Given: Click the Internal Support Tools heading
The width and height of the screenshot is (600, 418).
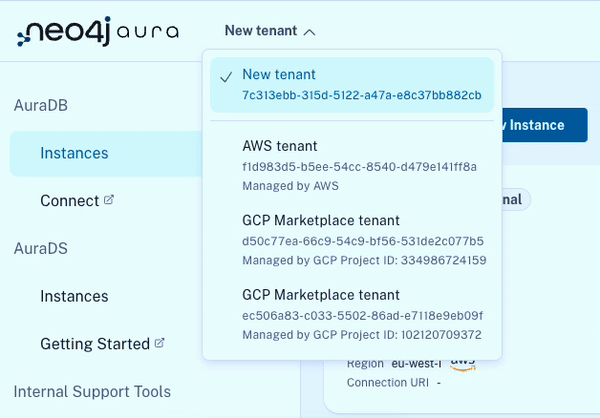Looking at the screenshot, I should tap(92, 392).
